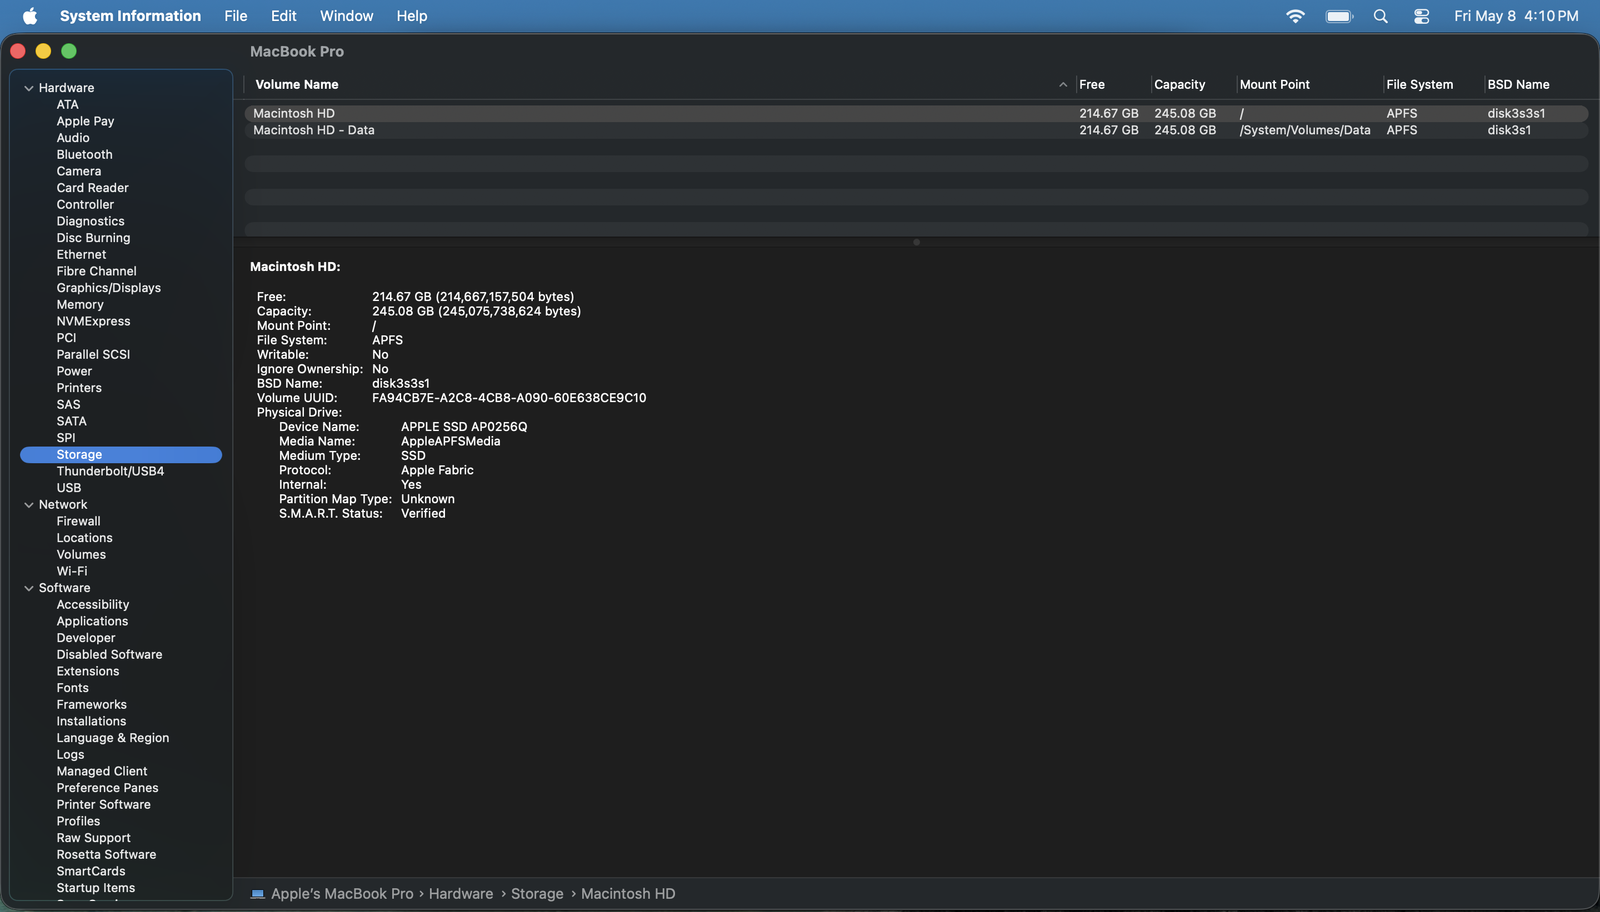Open Spotlight search magnifier icon
The height and width of the screenshot is (912, 1600).
1381,16
